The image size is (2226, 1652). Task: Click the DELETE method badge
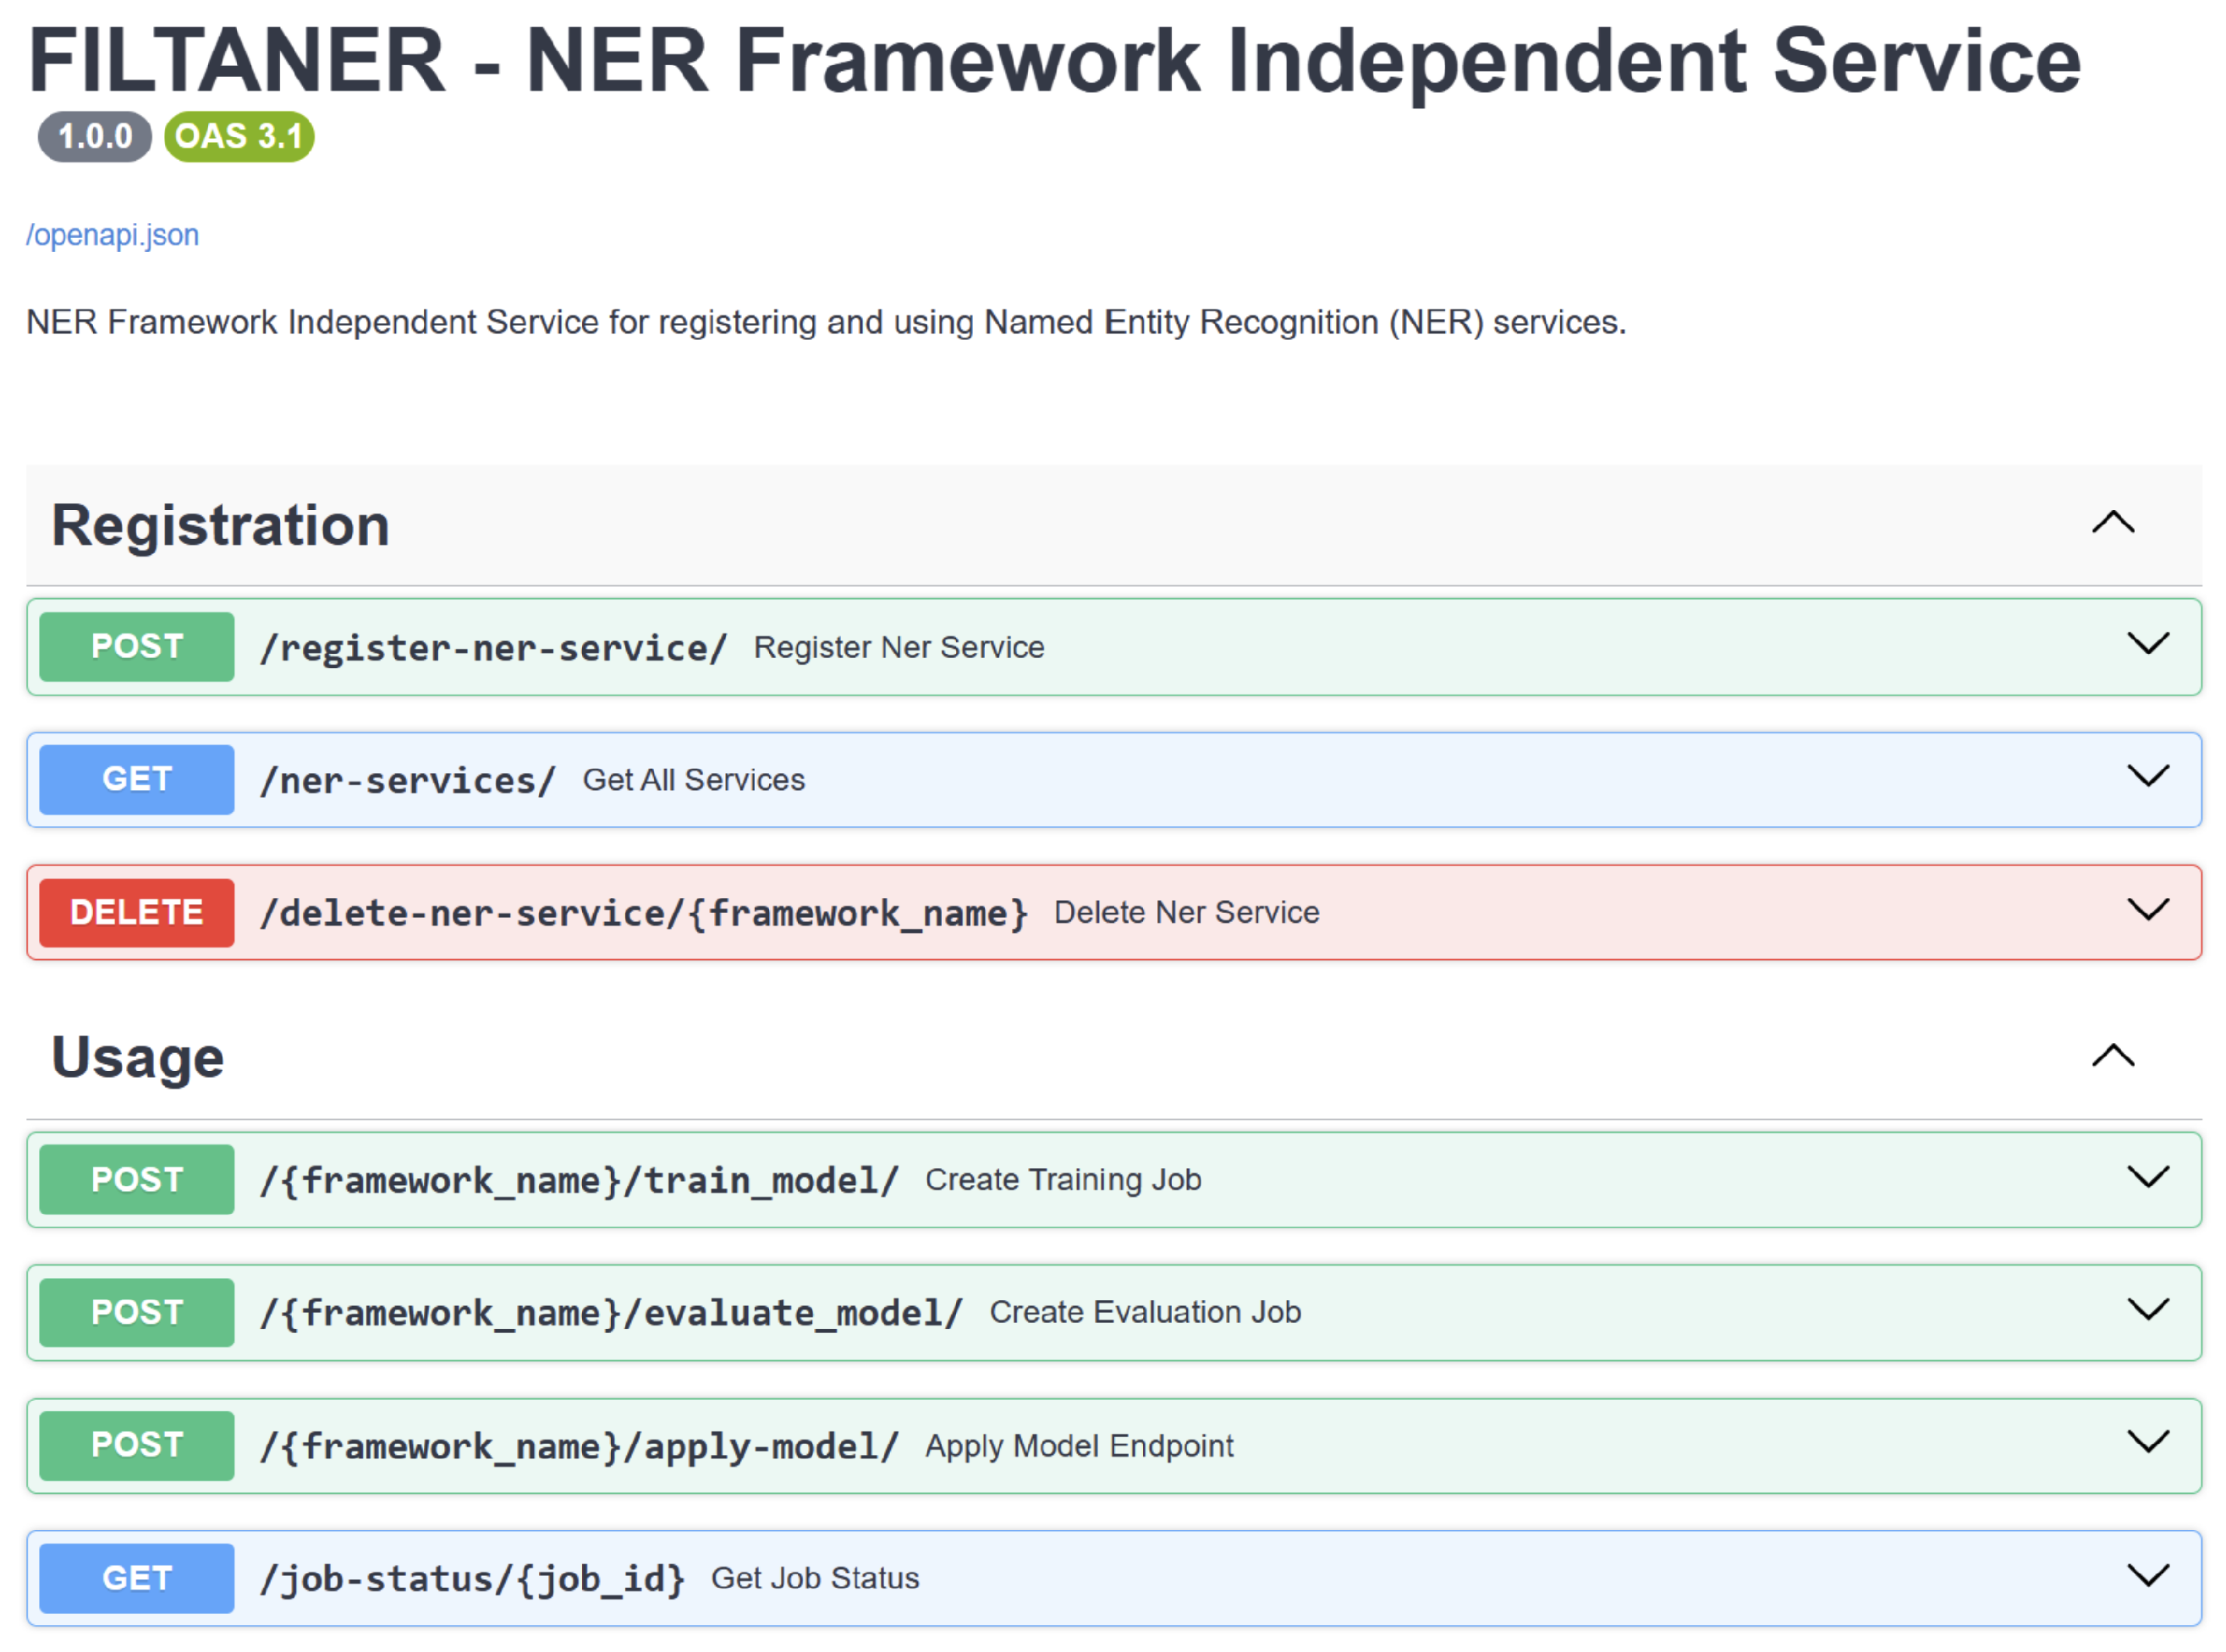[x=137, y=913]
